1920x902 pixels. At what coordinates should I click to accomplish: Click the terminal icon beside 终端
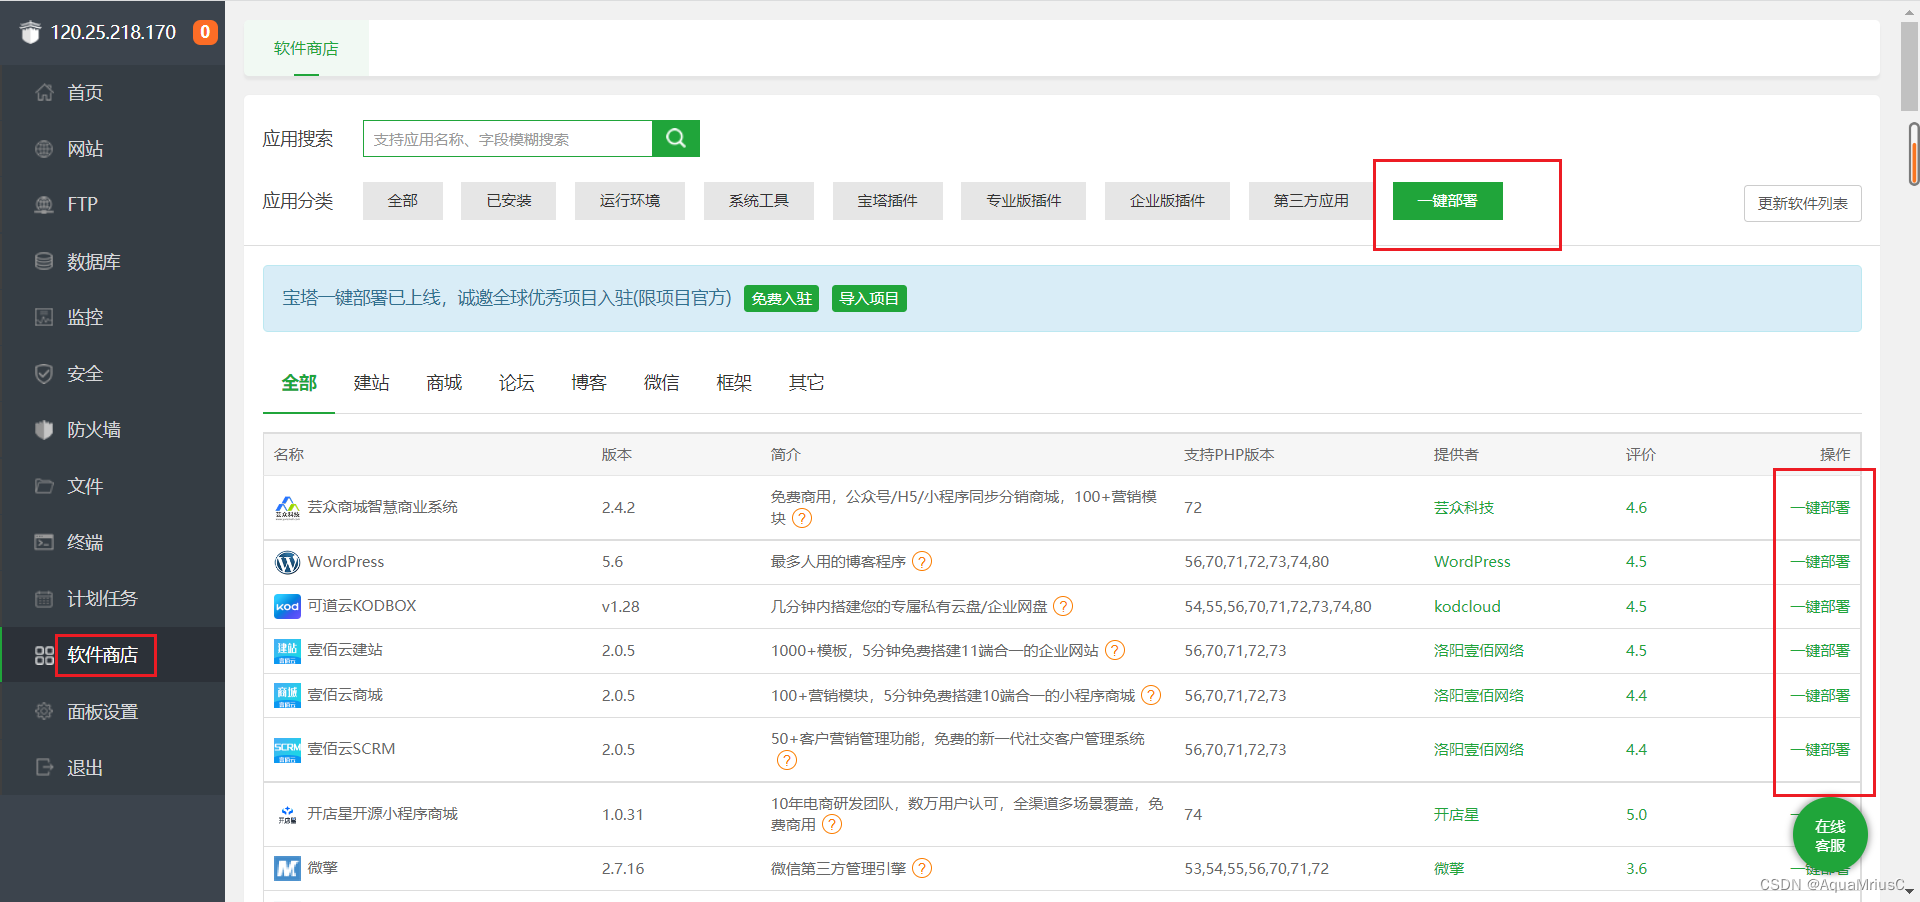(x=44, y=542)
